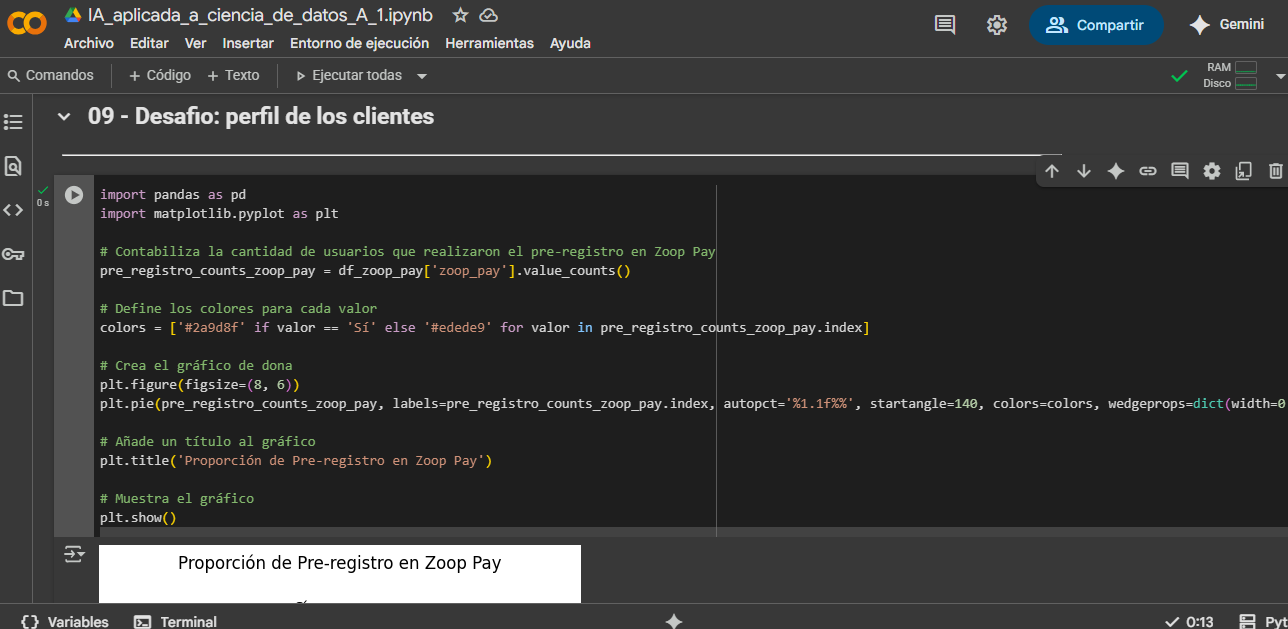Open the code snippets sidebar icon
Viewport: 1288px width, 629px height.
coord(13,210)
